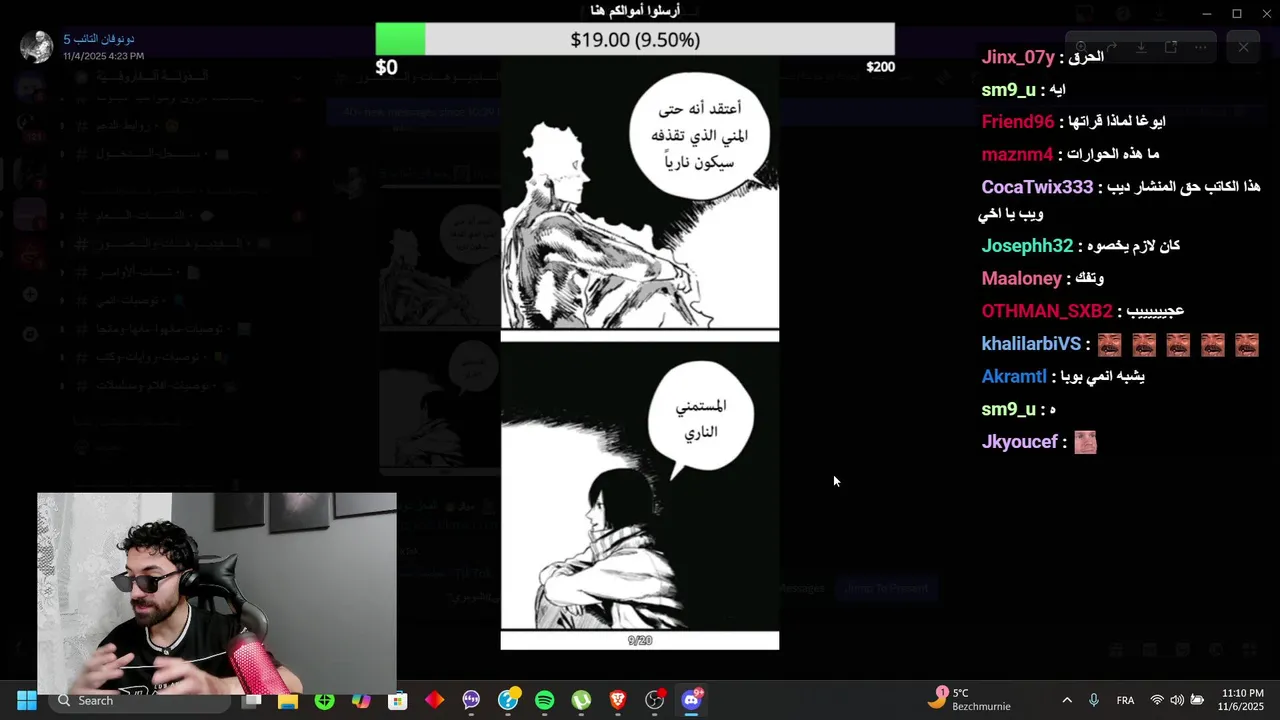Expand the hidden system tray icons chevron

[1067, 700]
